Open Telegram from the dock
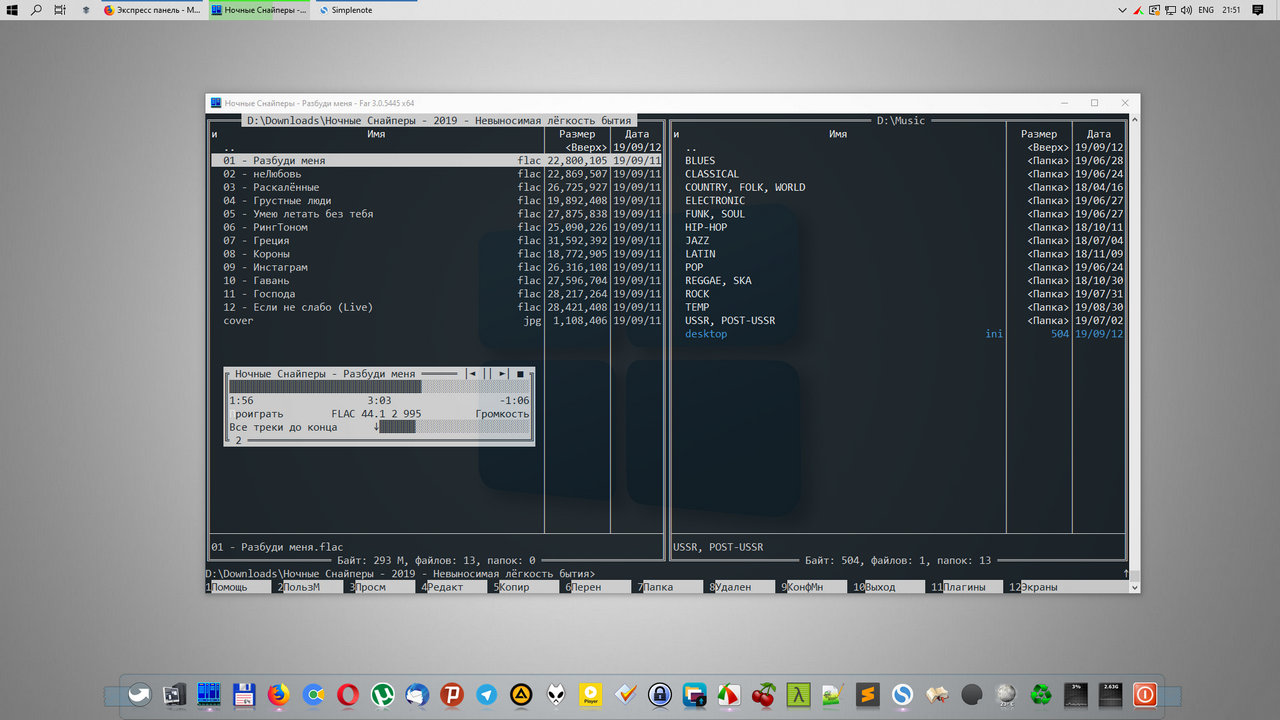The image size is (1280, 720). point(487,694)
